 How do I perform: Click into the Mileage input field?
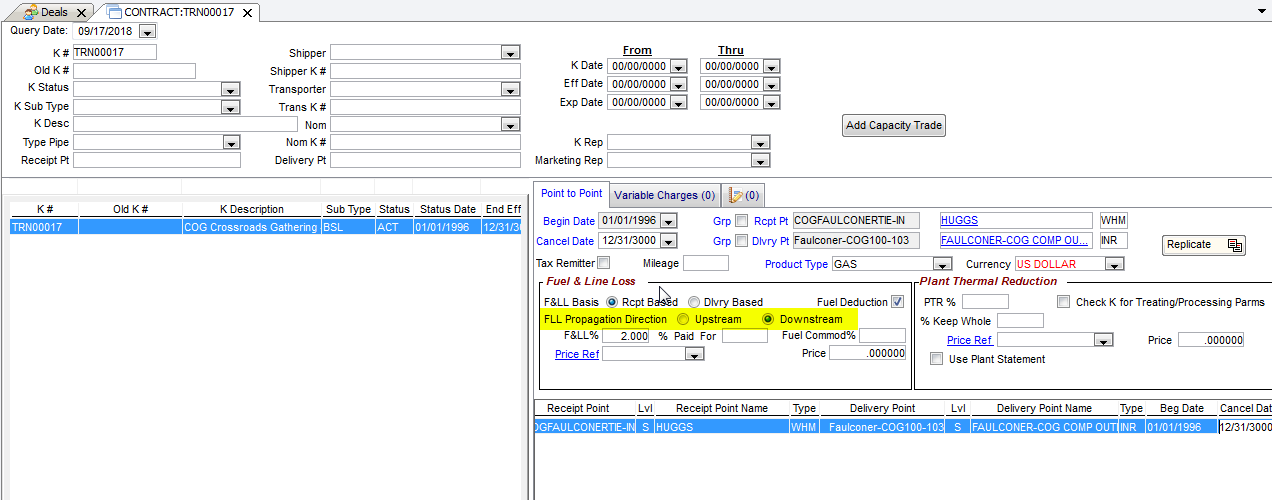[705, 264]
